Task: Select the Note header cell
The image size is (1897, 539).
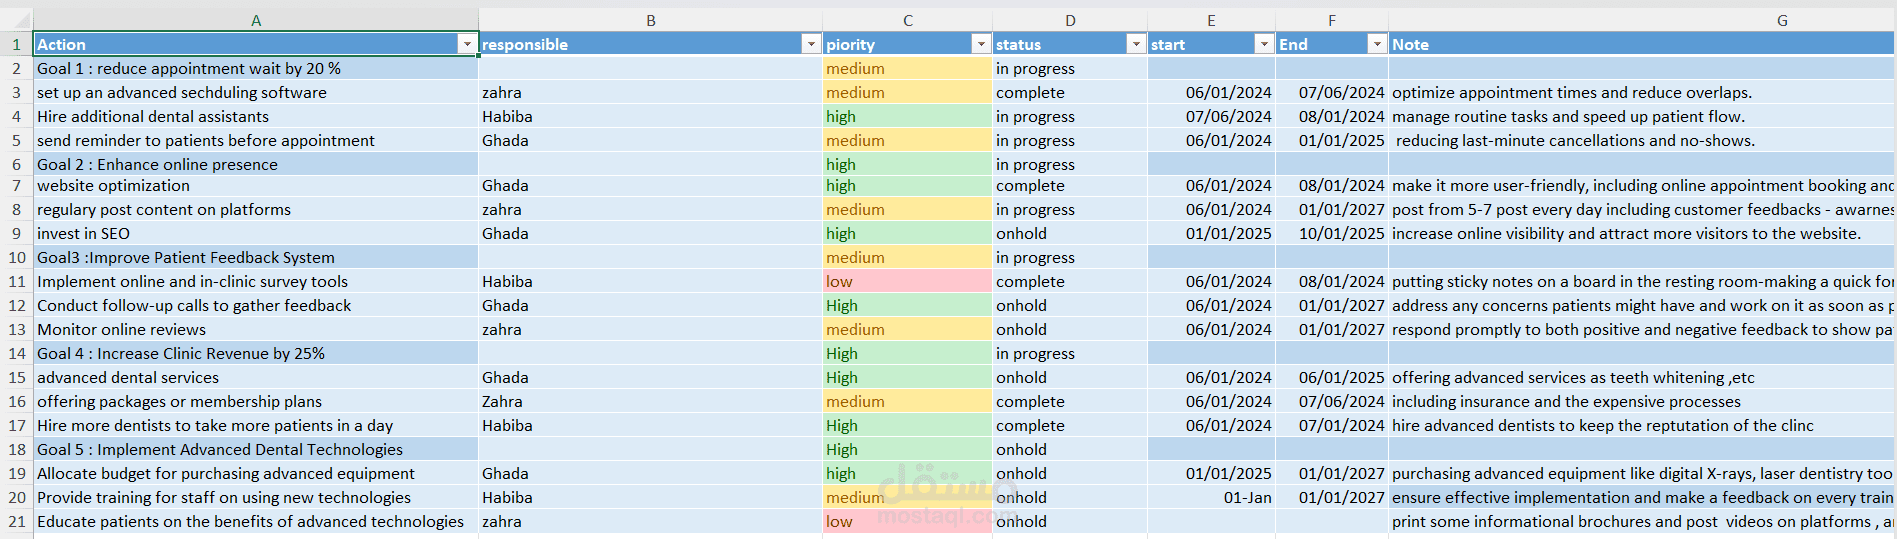Action: coord(1642,44)
